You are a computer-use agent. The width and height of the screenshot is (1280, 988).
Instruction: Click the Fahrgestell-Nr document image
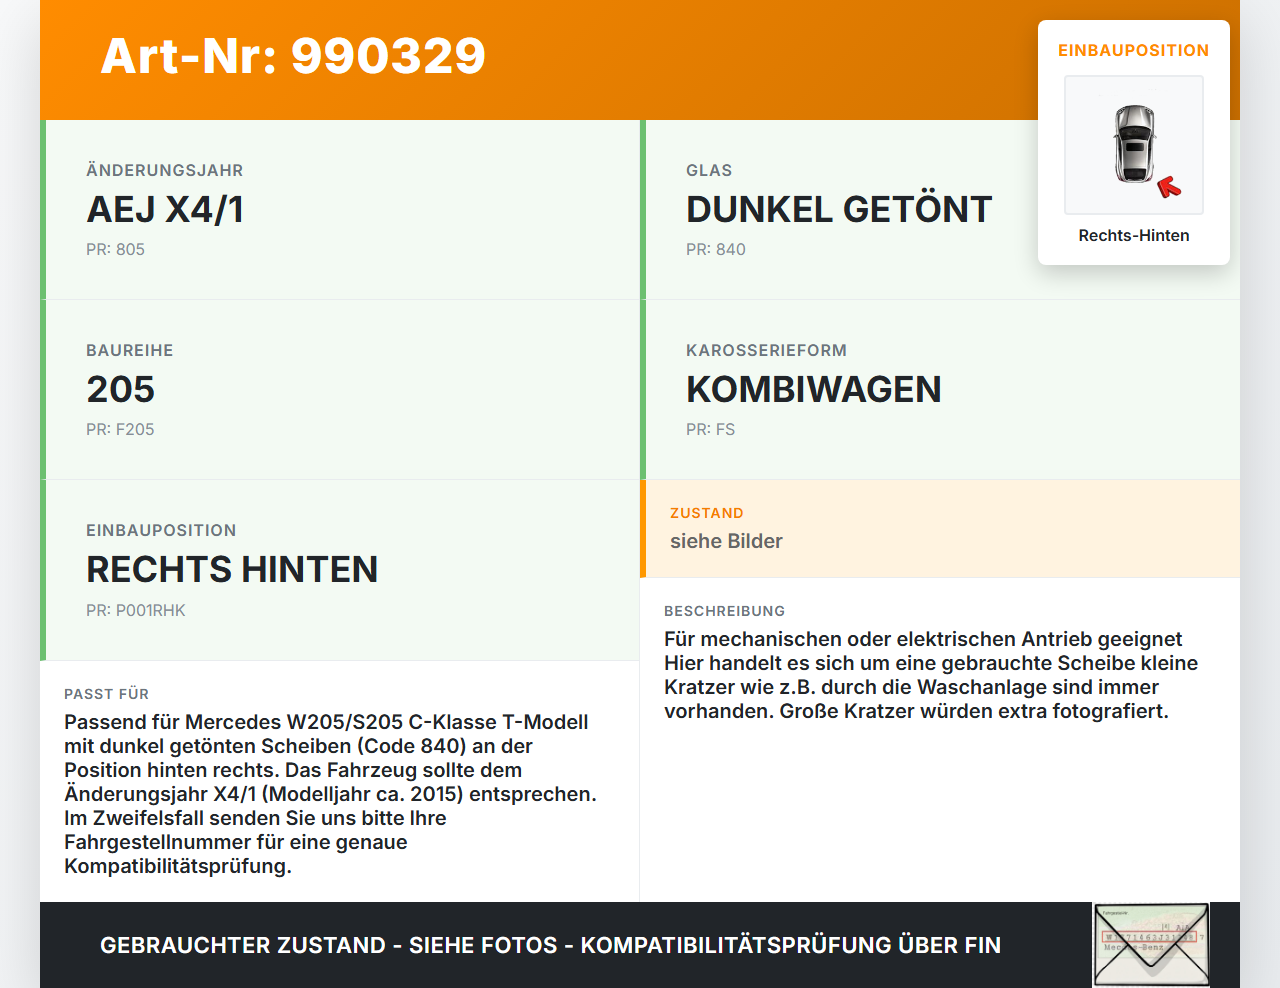[x=1148, y=945]
